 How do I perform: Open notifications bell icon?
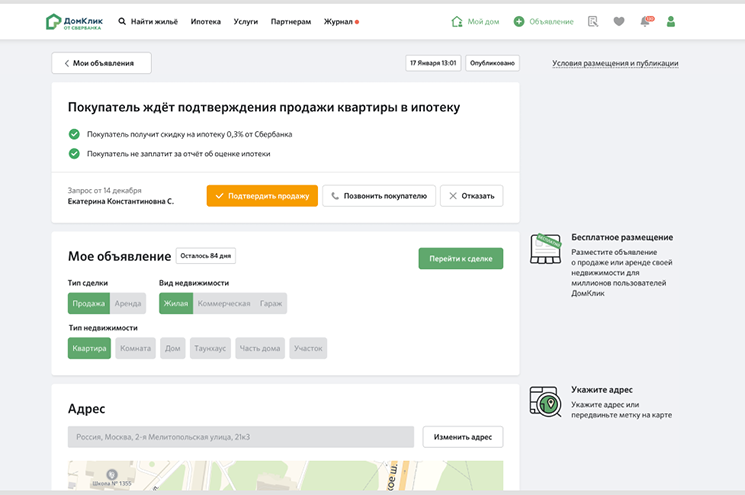click(x=645, y=21)
